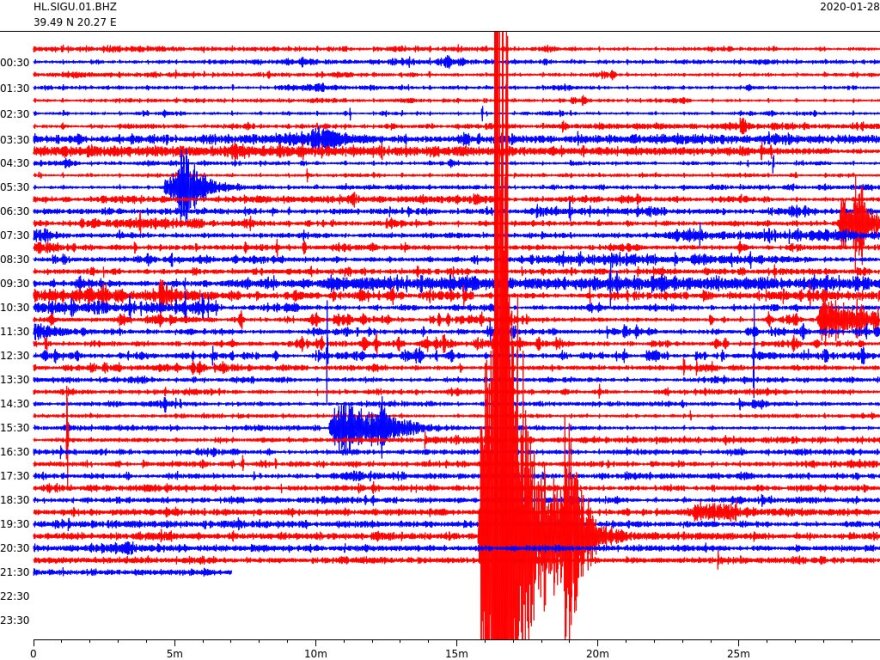The image size is (880, 660).
Task: Click the 2020-01-28 date label
Action: [x=849, y=6]
